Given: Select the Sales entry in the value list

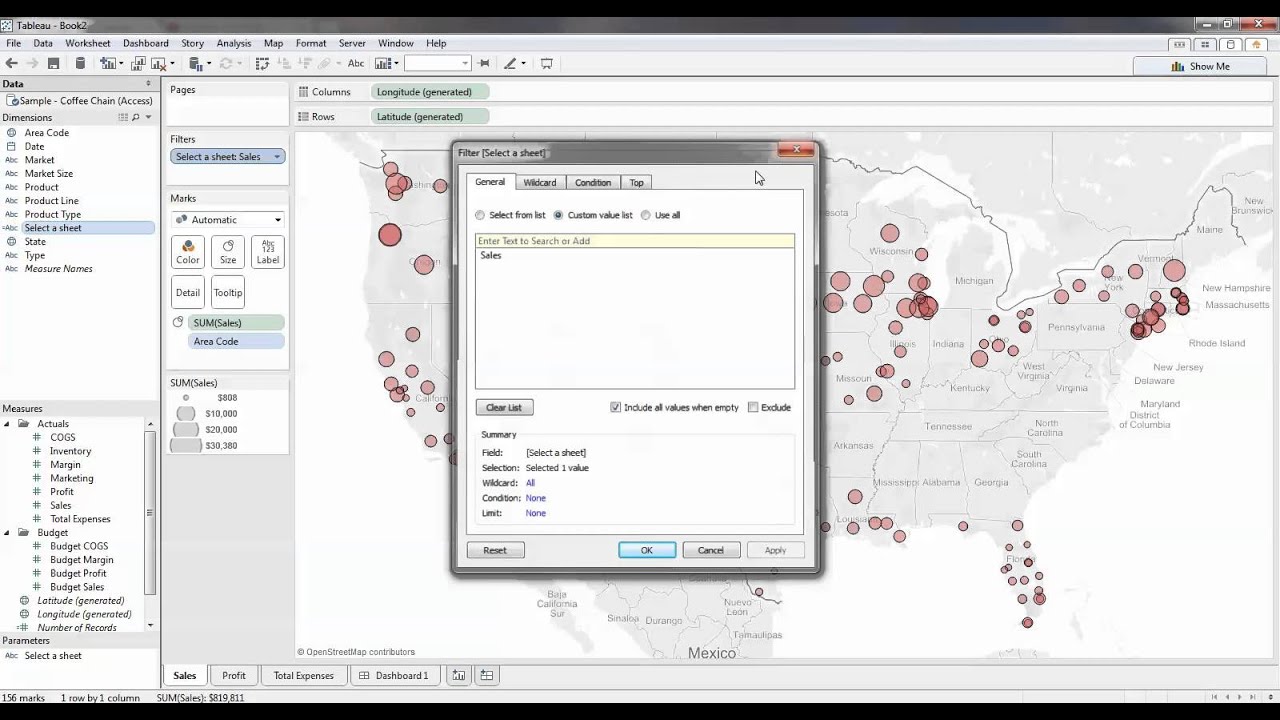Looking at the screenshot, I should coord(491,256).
